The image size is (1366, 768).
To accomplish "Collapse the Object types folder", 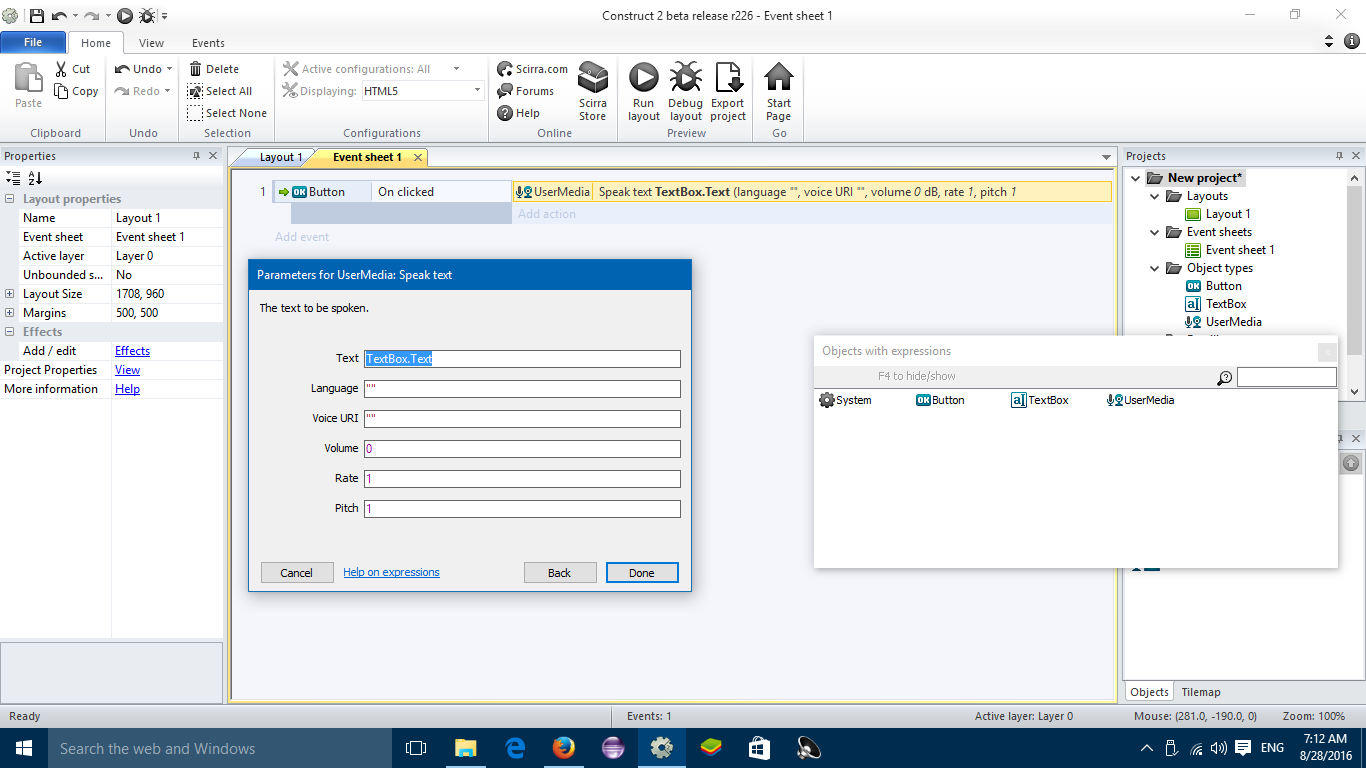I will pos(1154,268).
